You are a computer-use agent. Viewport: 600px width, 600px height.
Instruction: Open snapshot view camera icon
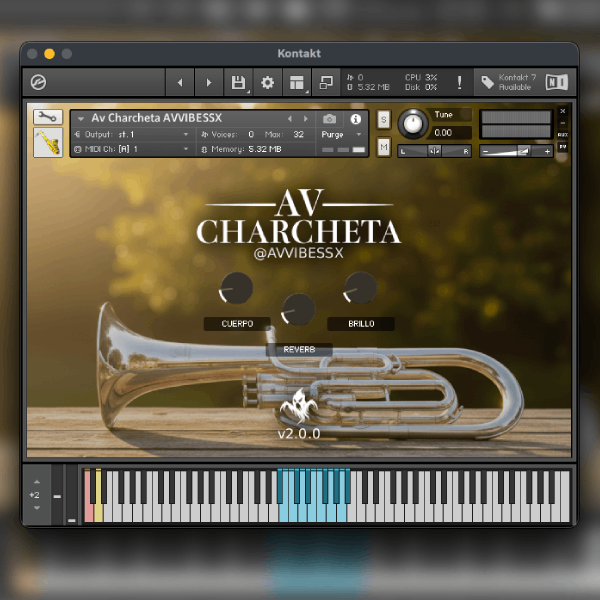click(x=329, y=119)
